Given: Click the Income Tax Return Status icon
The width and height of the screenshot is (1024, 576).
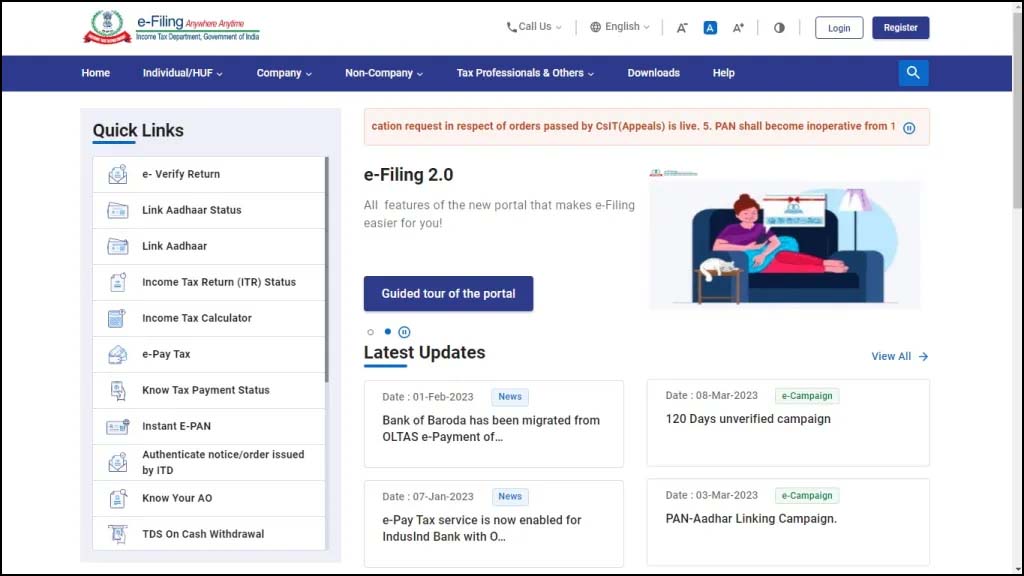Looking at the screenshot, I should (118, 282).
